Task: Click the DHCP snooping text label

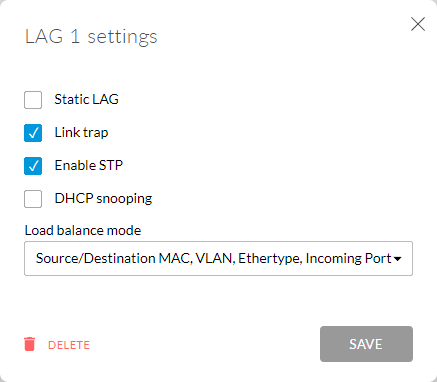Action: [x=103, y=198]
